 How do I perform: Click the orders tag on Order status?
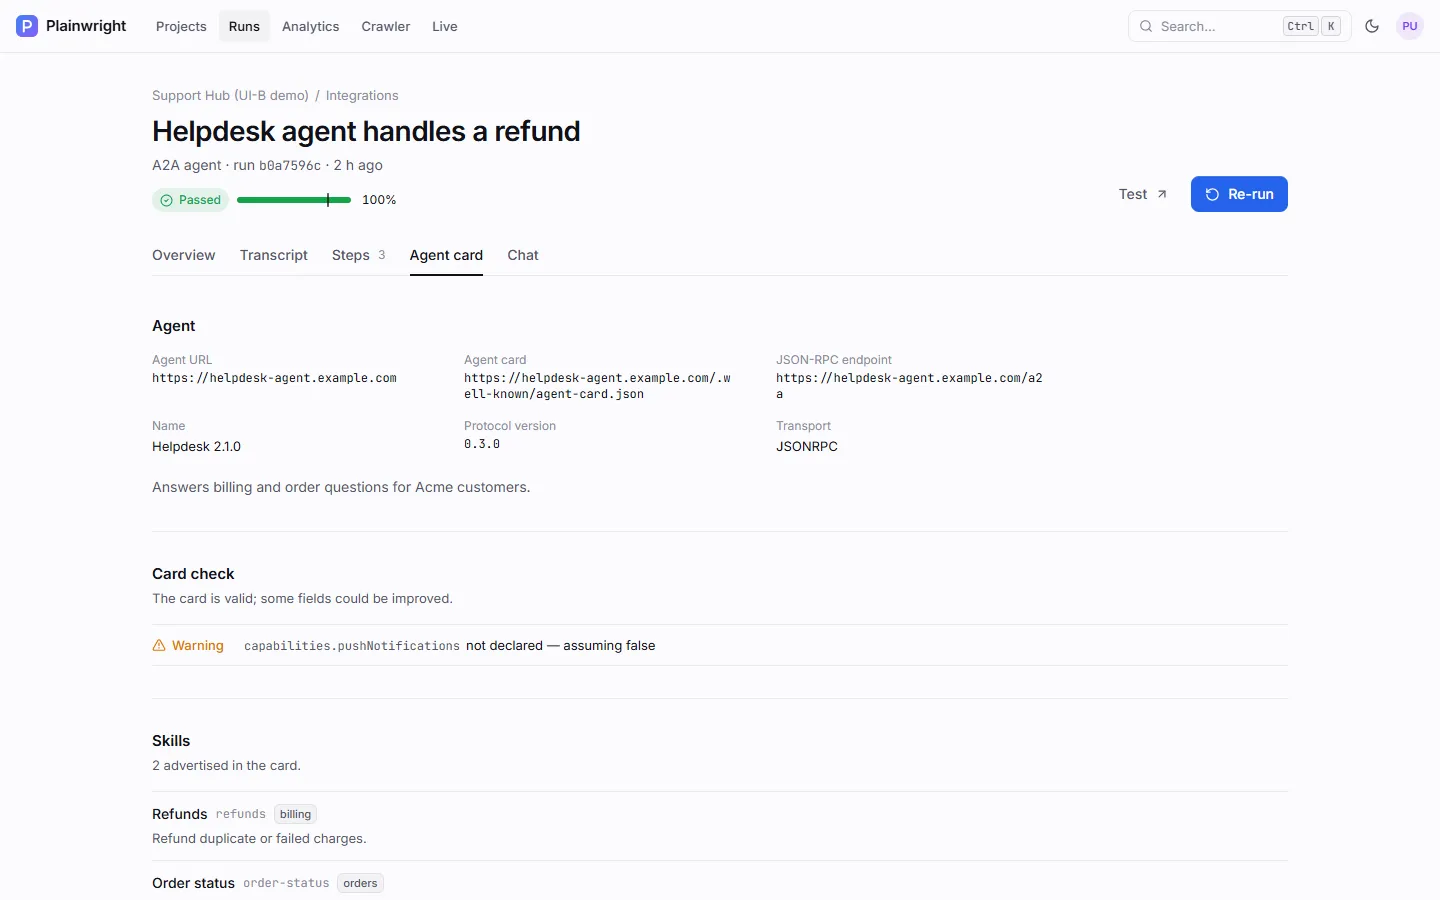click(360, 883)
